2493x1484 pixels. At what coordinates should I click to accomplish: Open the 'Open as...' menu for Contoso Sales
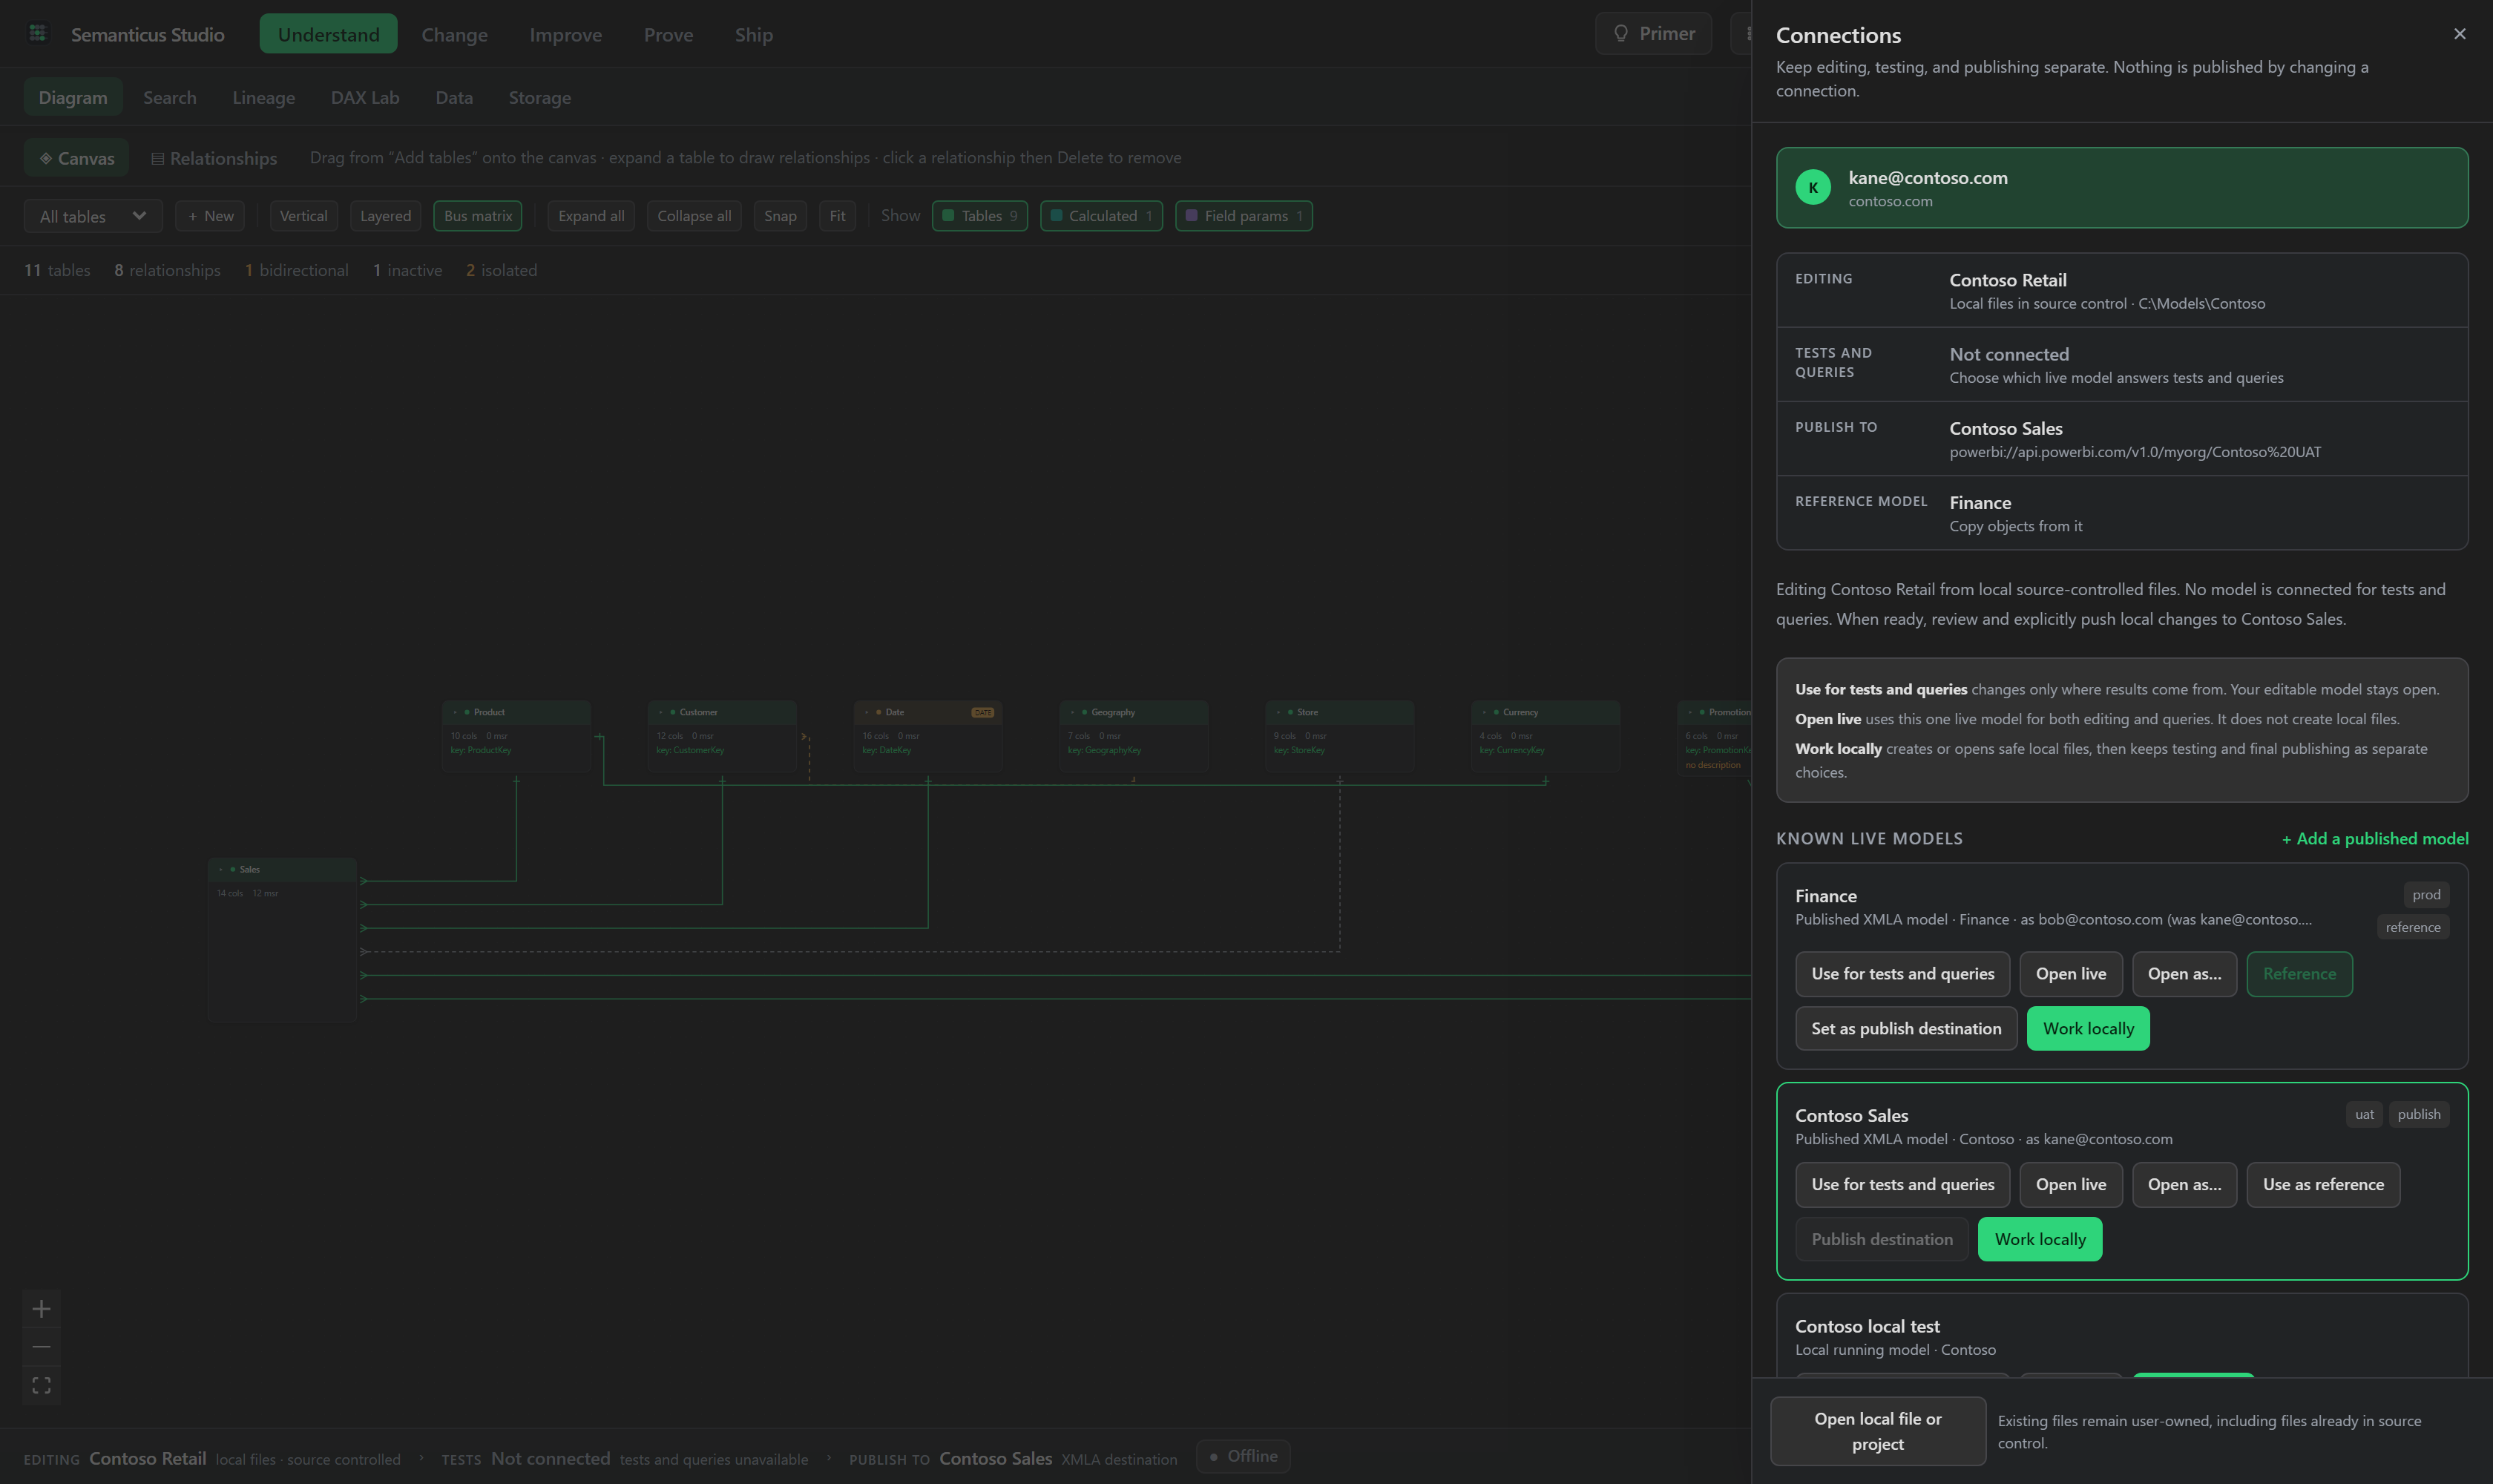[x=2184, y=1185]
